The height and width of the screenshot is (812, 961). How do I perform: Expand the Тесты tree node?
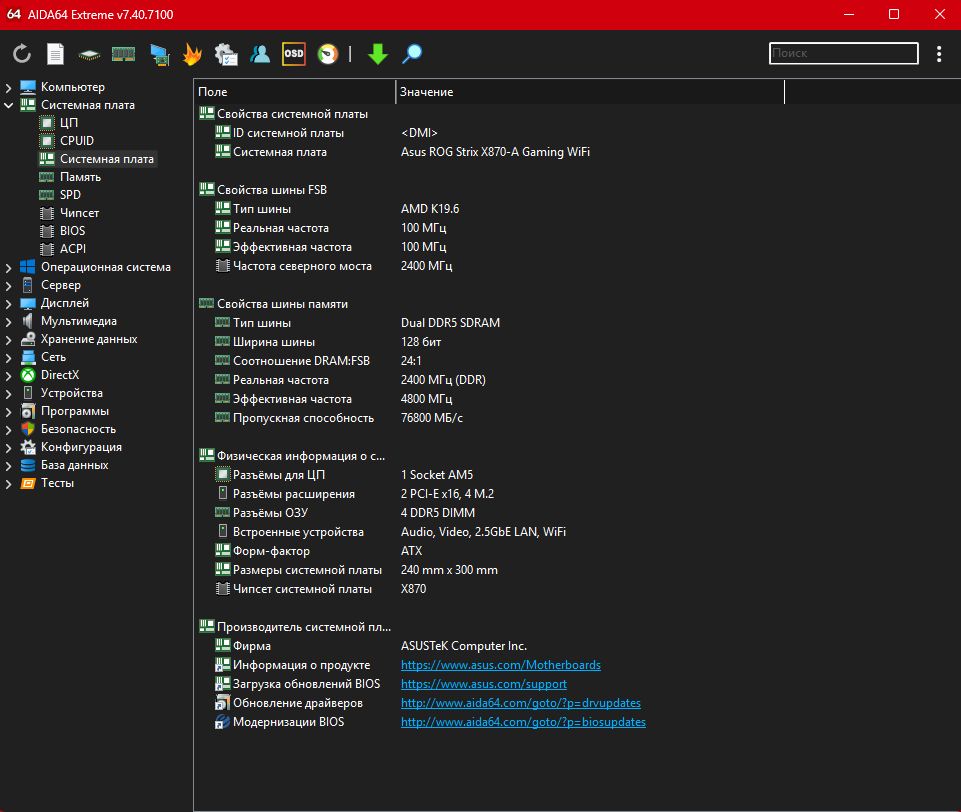(9, 484)
